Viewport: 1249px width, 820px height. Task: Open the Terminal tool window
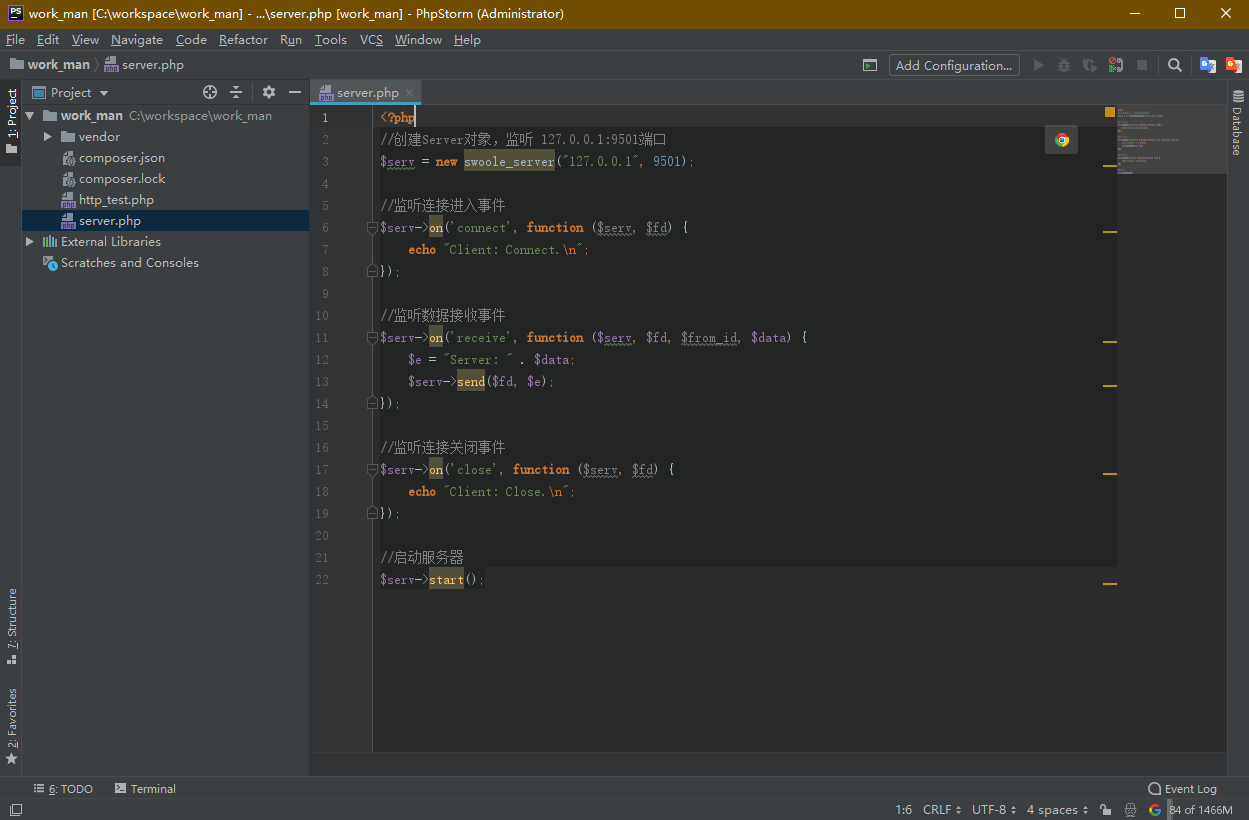click(145, 789)
